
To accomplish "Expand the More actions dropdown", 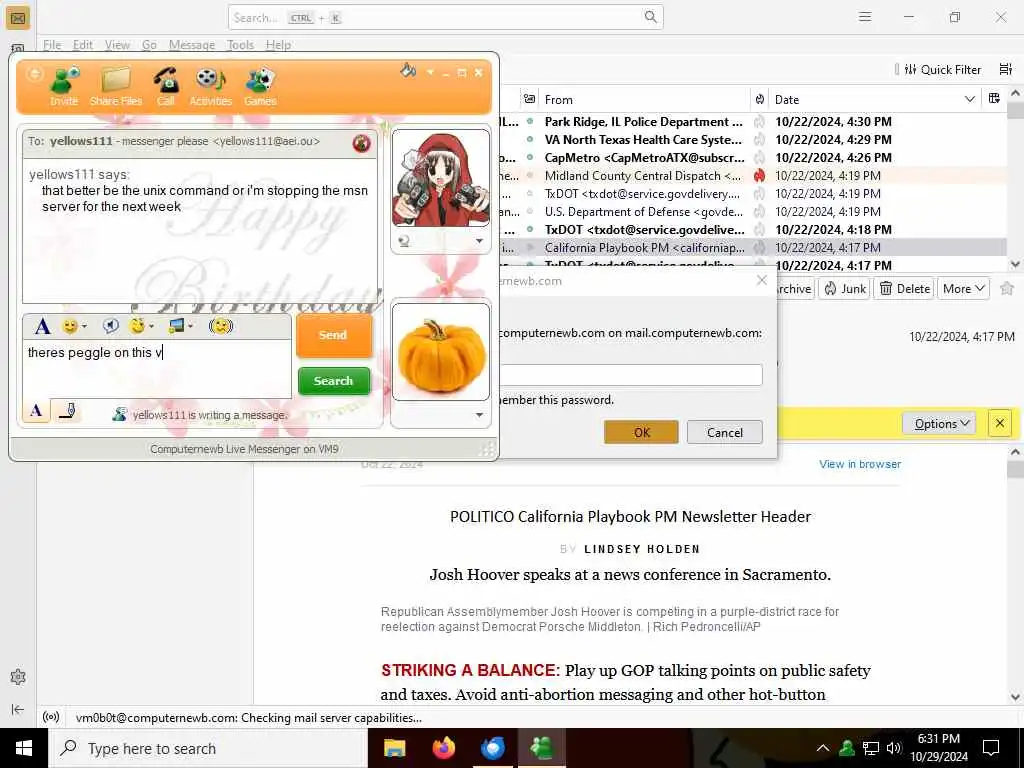I will [963, 289].
